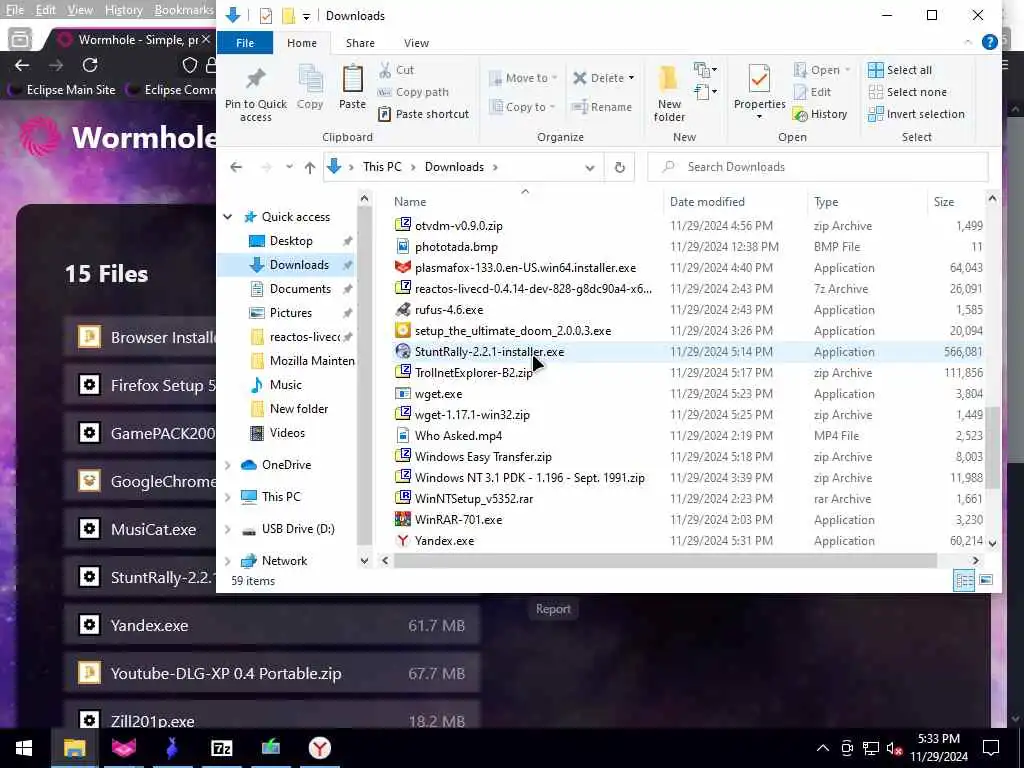Click the Report link on Wormhole page
This screenshot has width=1024, height=768.
point(553,609)
